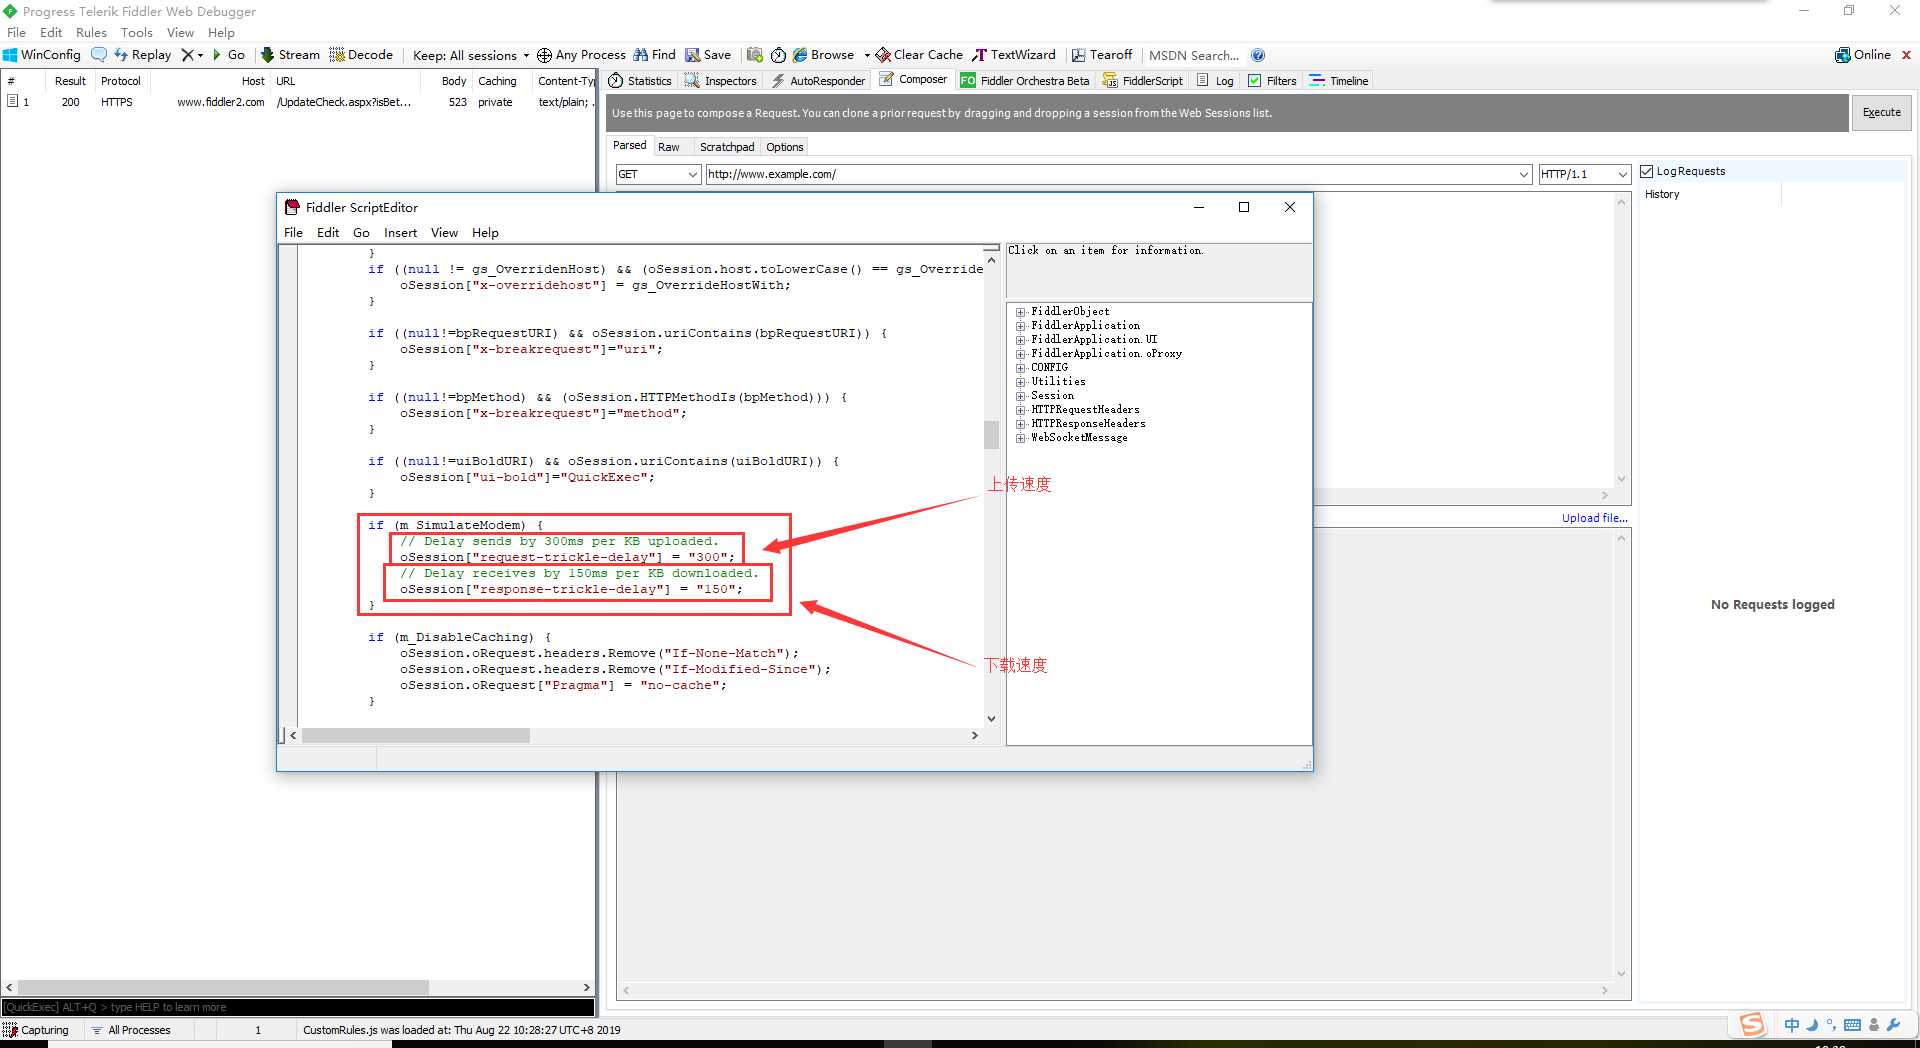Image resolution: width=1920 pixels, height=1048 pixels.
Task: Click Any Process target picker
Action: pos(581,55)
